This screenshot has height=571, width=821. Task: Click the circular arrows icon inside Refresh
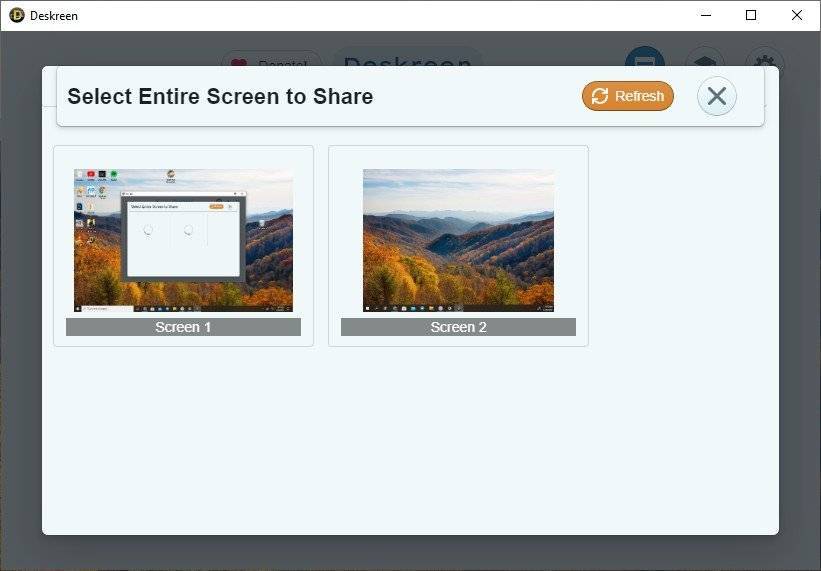pos(600,96)
